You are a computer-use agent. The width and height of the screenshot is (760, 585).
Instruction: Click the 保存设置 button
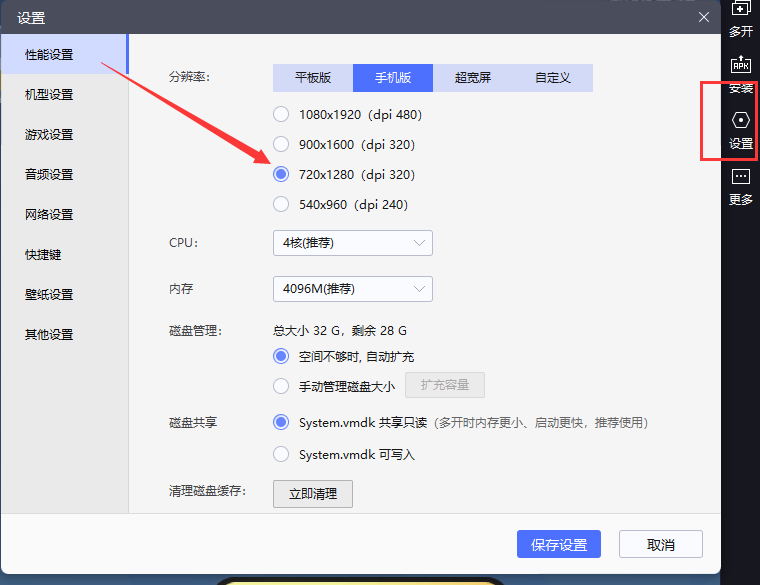(558, 545)
